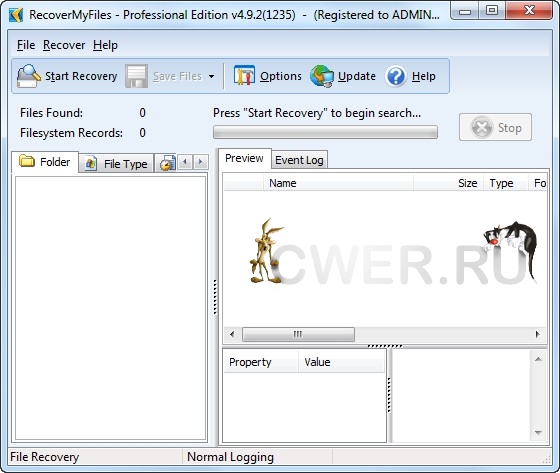Image resolution: width=560 pixels, height=473 pixels.
Task: Click the file list scroll left arrow
Action: (x=232, y=334)
